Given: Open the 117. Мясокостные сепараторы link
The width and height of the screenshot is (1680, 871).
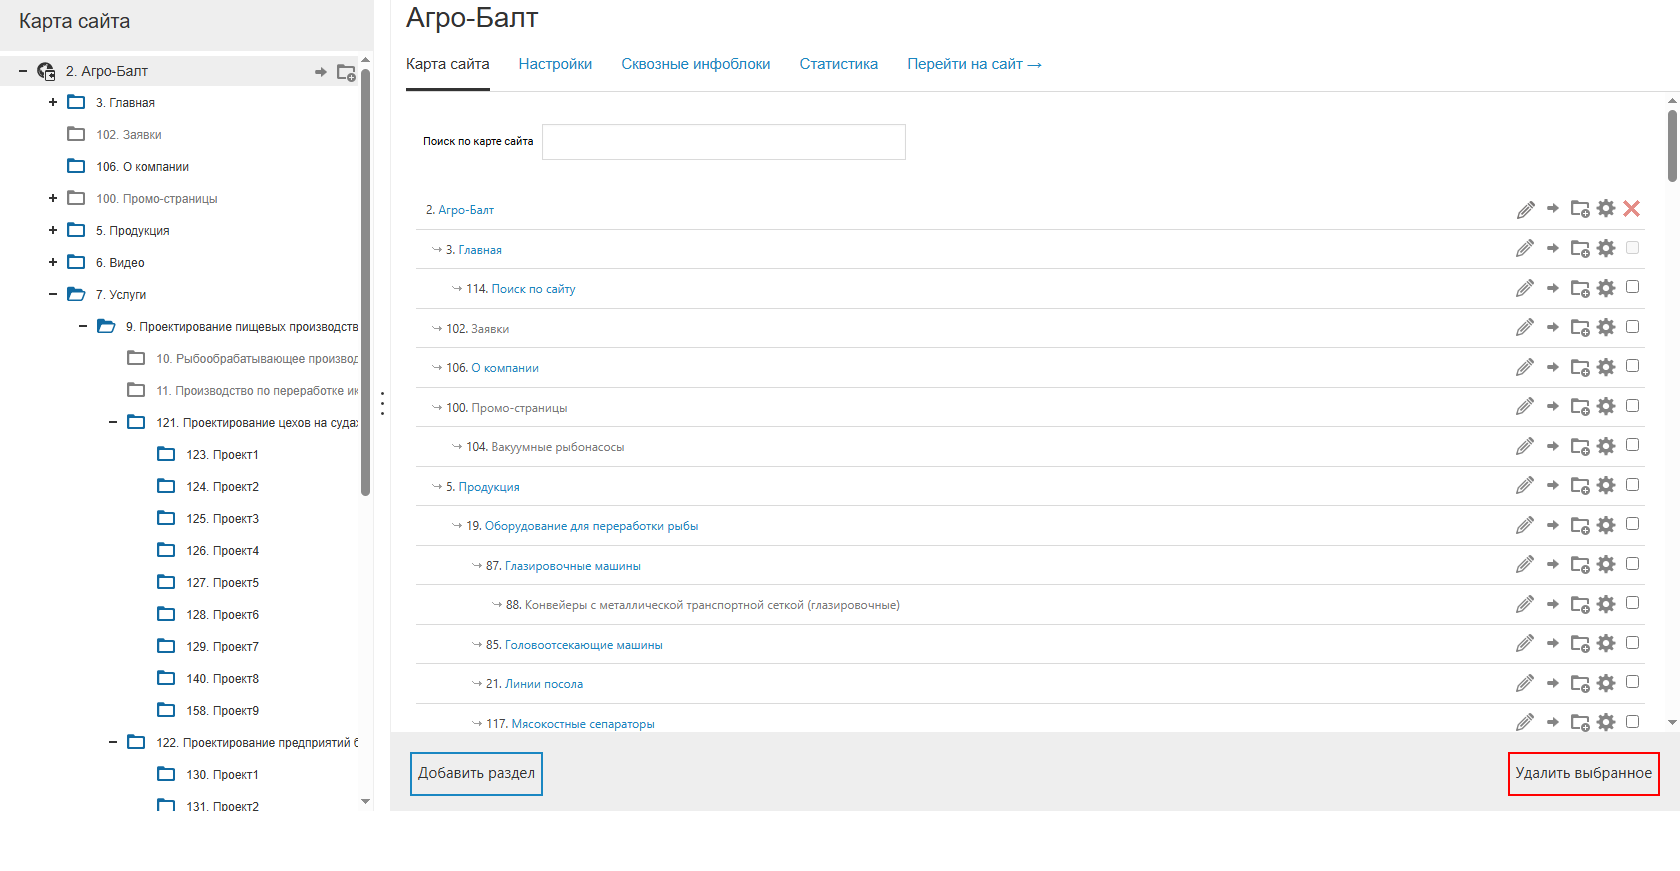Looking at the screenshot, I should tap(583, 724).
